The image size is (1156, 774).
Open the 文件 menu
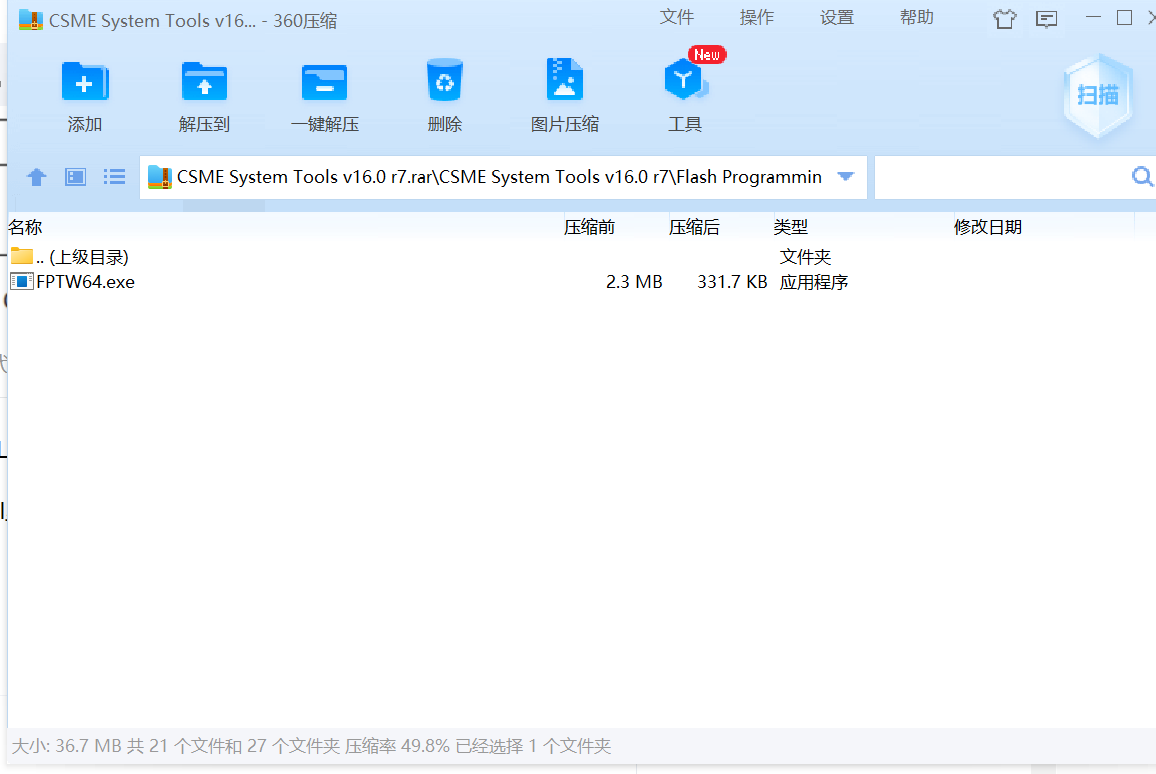pos(677,18)
